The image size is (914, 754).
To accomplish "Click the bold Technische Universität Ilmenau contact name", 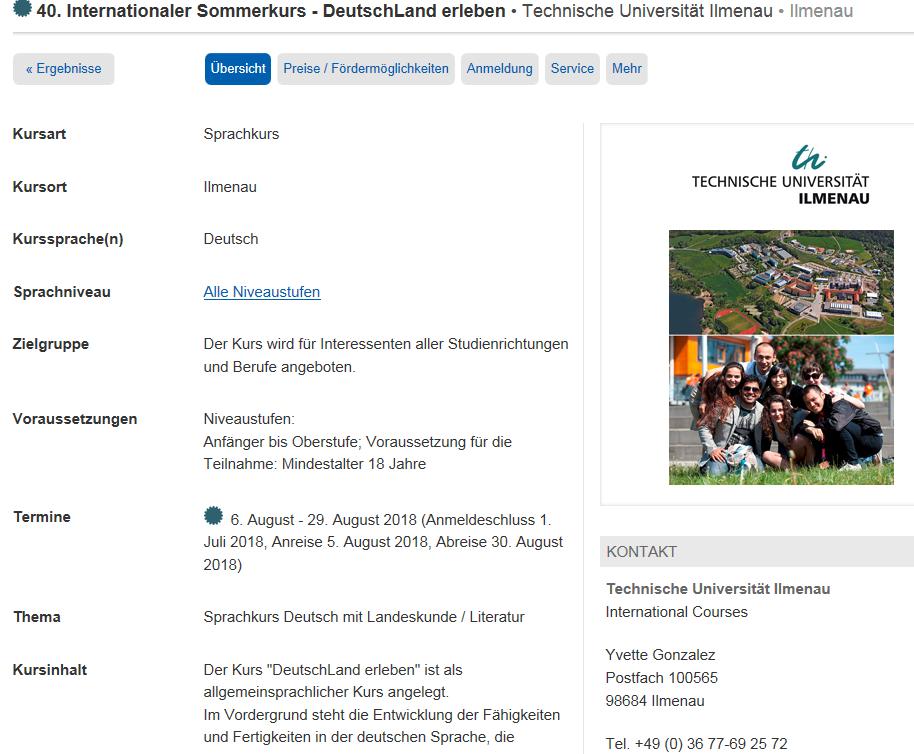I will pyautogui.click(x=718, y=589).
